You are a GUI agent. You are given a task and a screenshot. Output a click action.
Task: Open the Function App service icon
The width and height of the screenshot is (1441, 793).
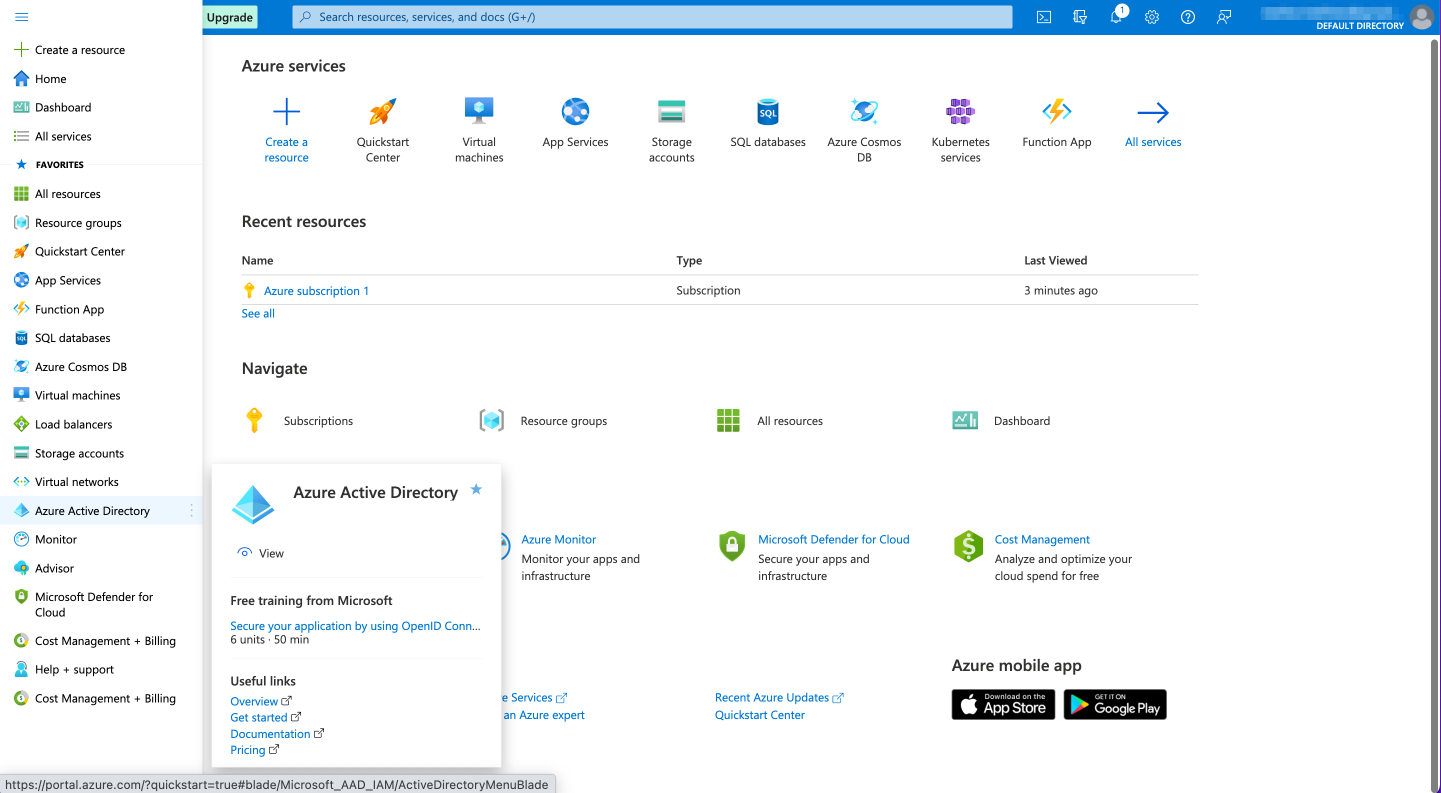pos(1056,112)
